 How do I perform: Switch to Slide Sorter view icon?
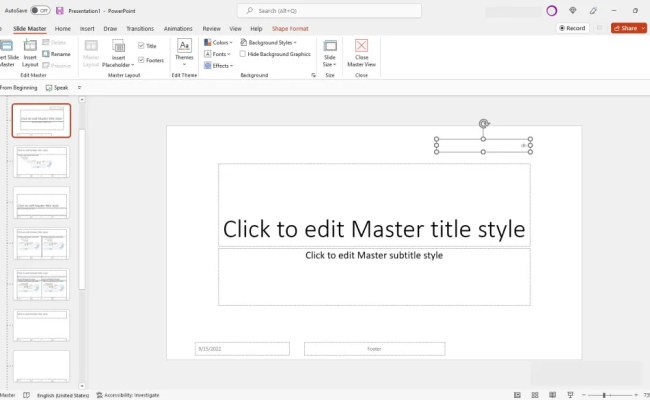point(535,395)
